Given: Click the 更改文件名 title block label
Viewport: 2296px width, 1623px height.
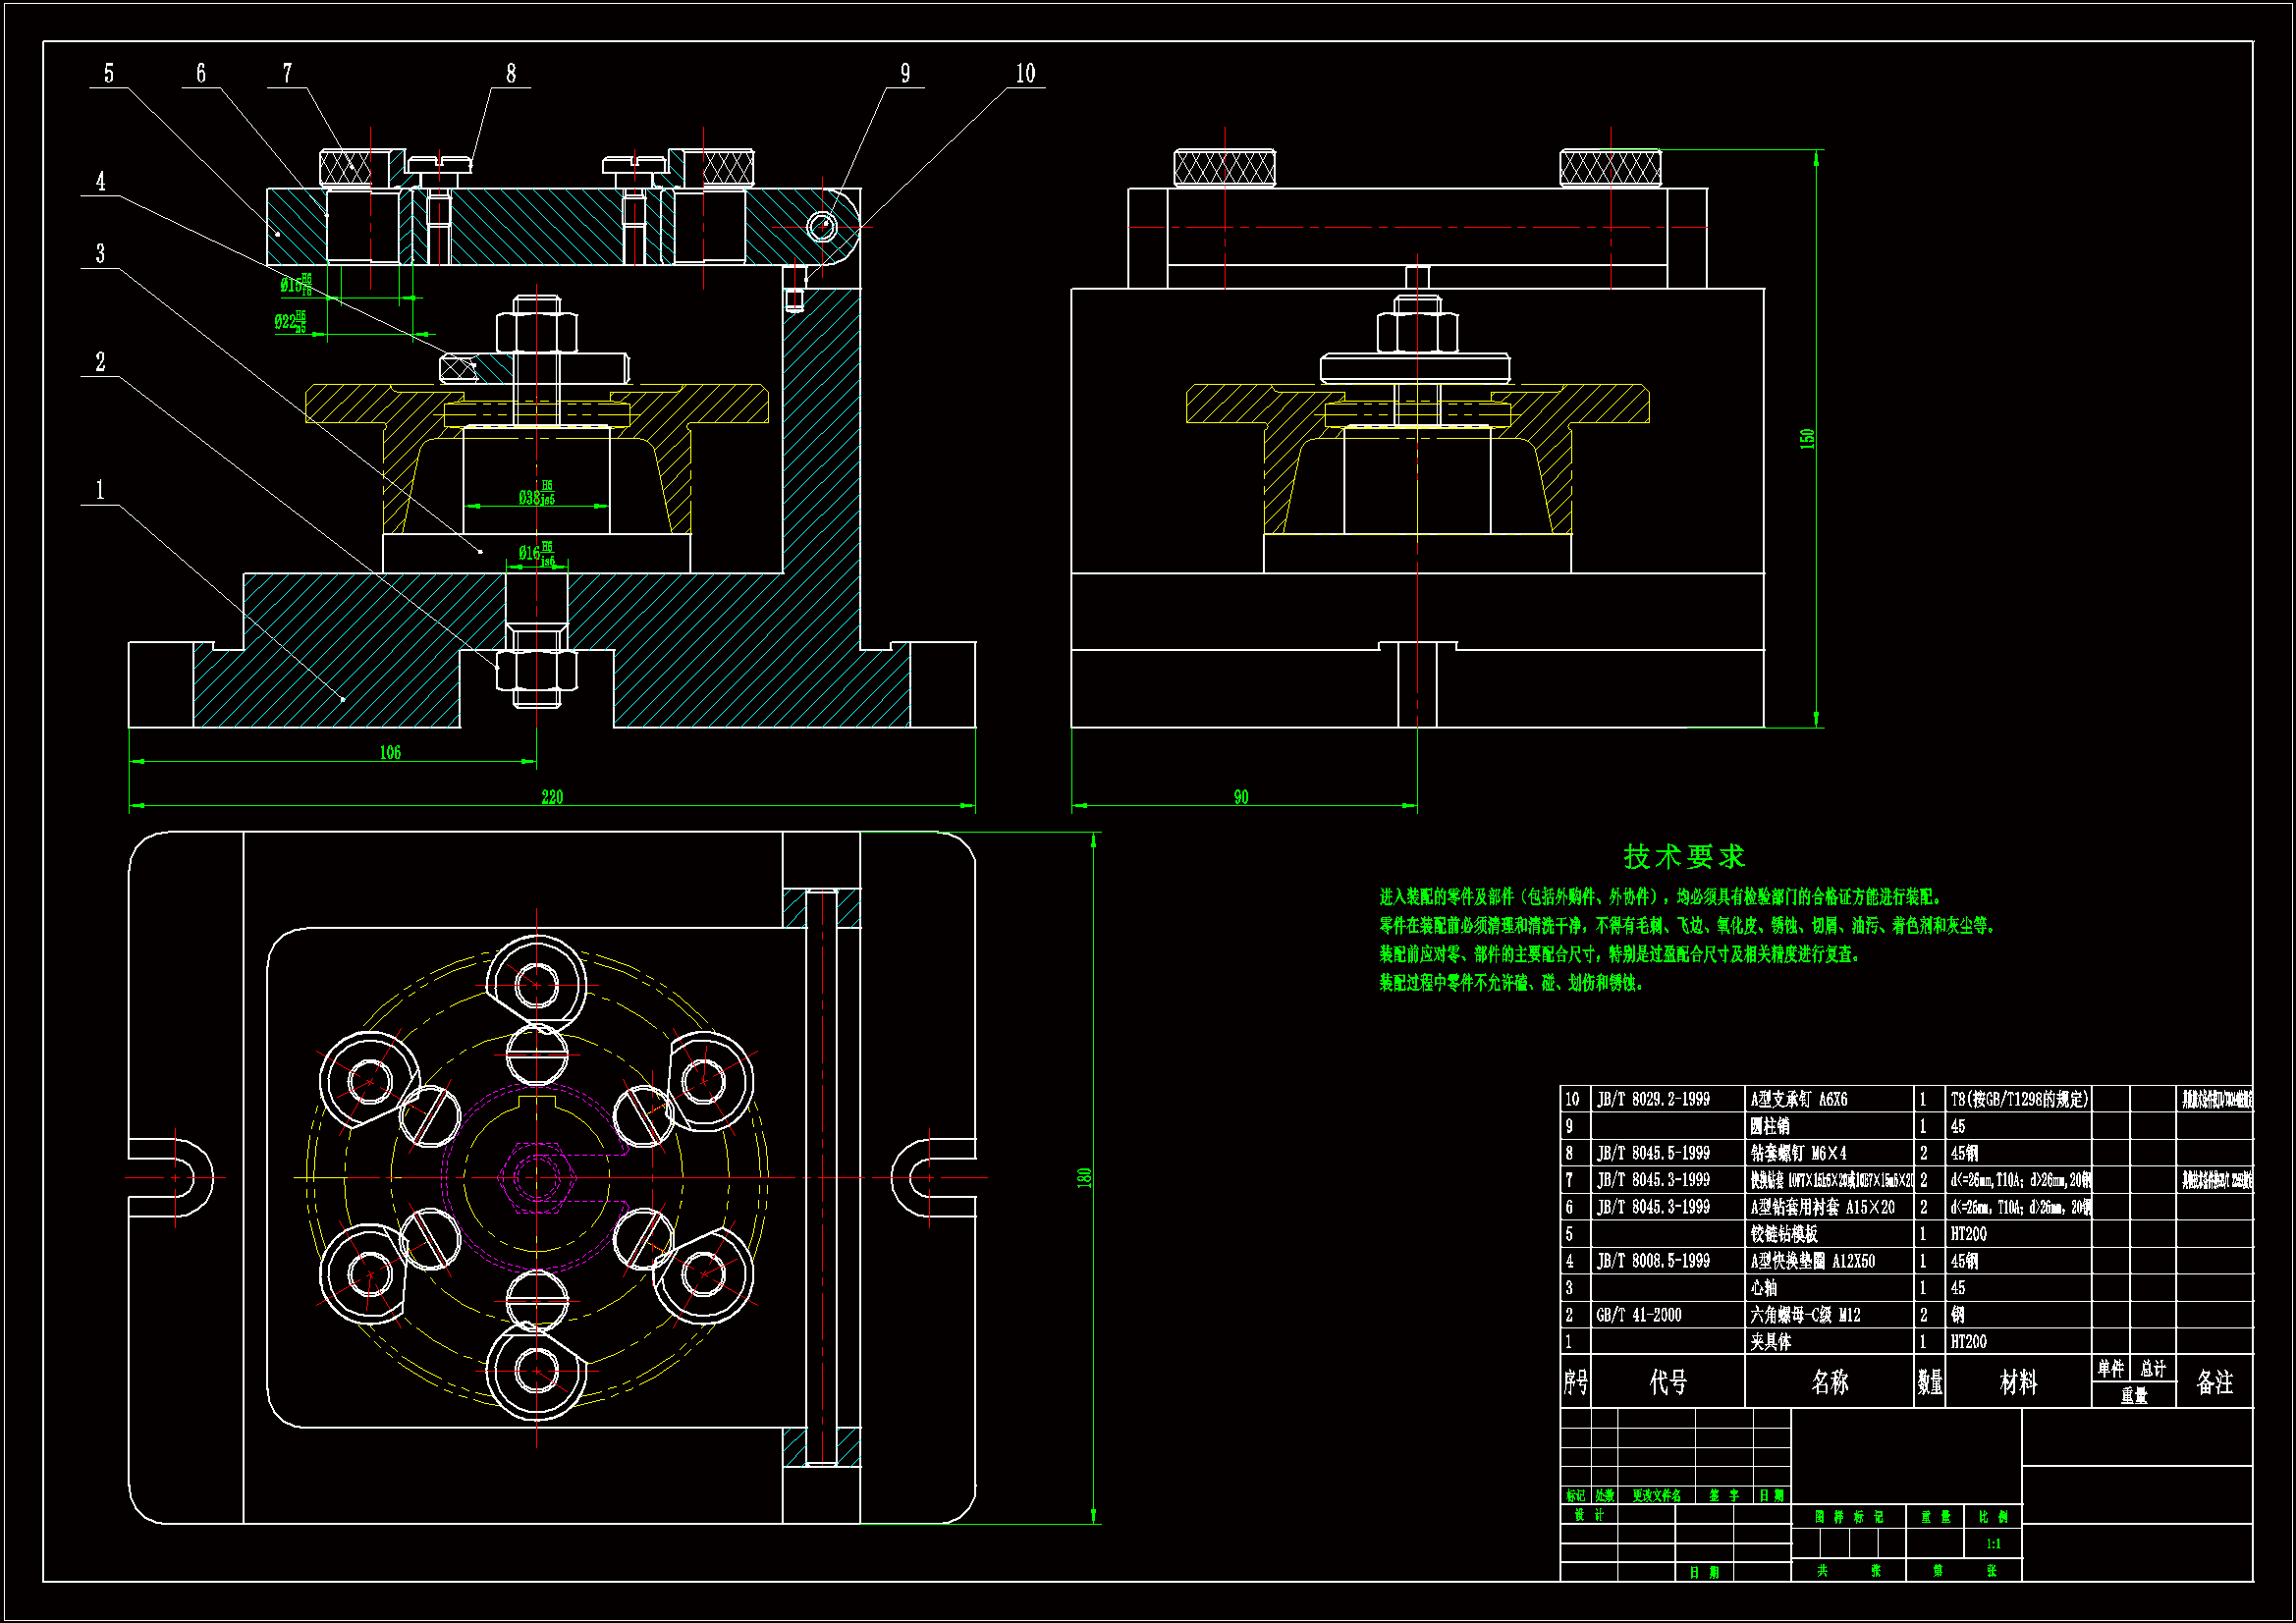Looking at the screenshot, I should 1656,1496.
